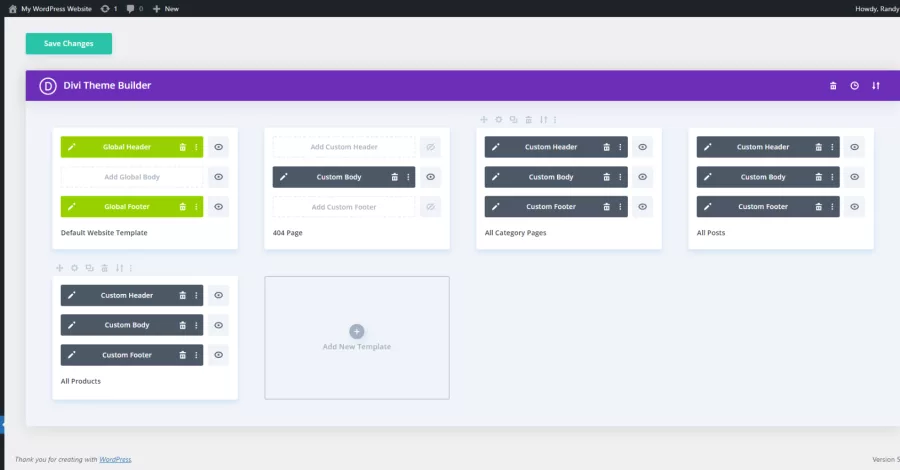Delete template using trash above All Products

pyautogui.click(x=104, y=268)
